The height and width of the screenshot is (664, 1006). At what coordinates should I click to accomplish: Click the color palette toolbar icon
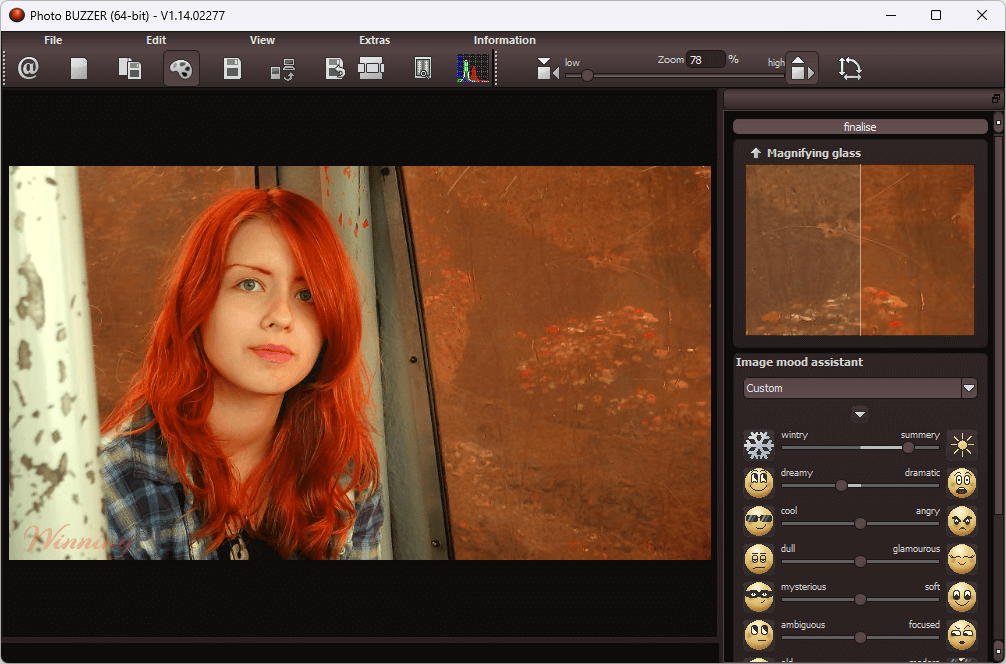(181, 68)
